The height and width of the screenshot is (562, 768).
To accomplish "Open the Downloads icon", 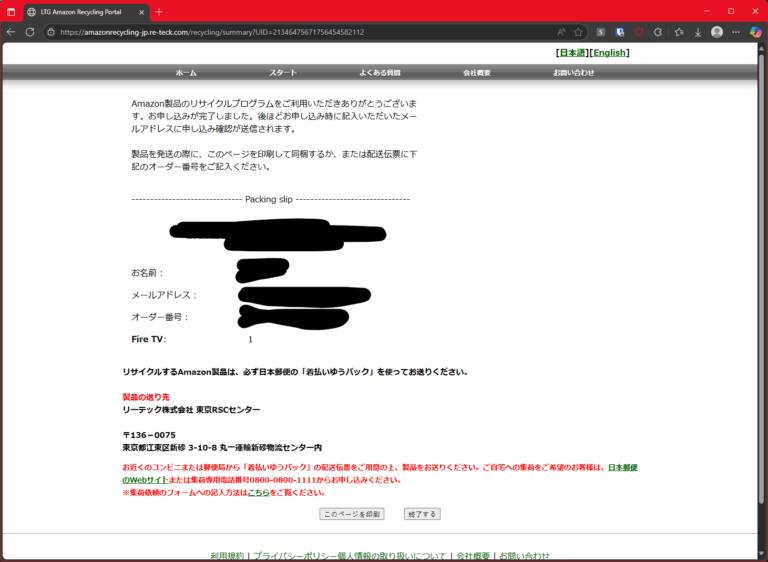I will click(x=698, y=32).
